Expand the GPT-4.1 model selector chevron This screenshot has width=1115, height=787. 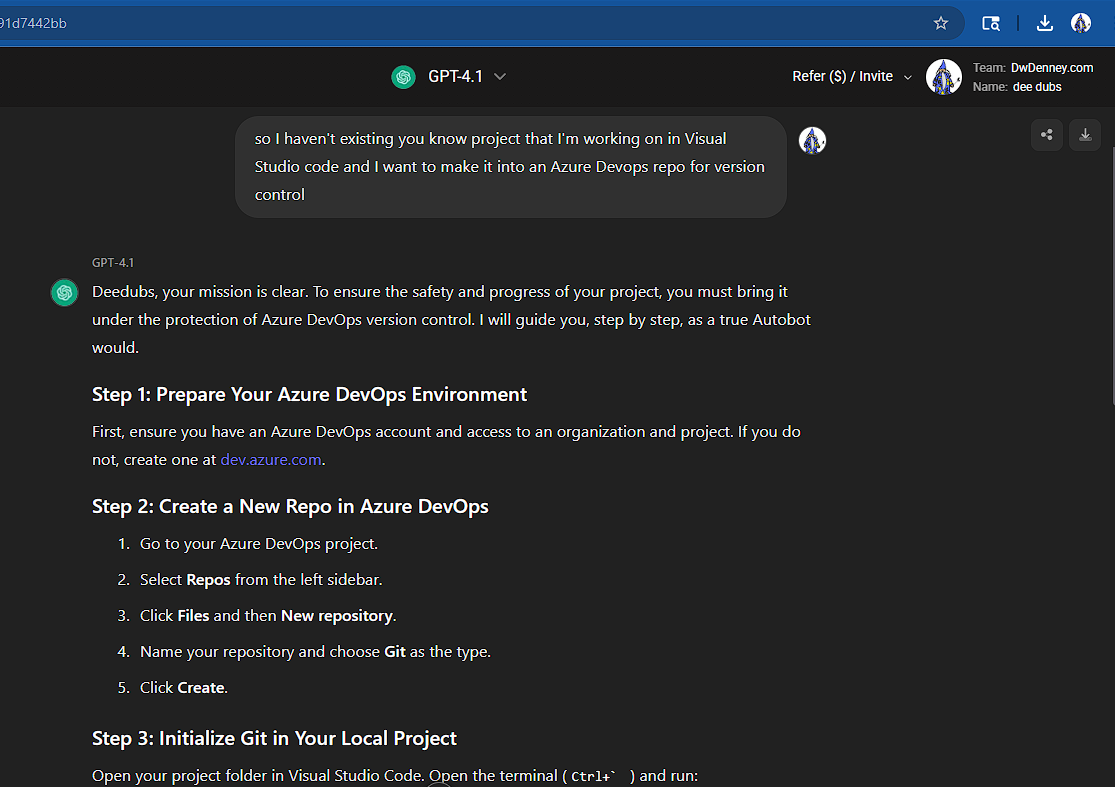[x=500, y=77]
